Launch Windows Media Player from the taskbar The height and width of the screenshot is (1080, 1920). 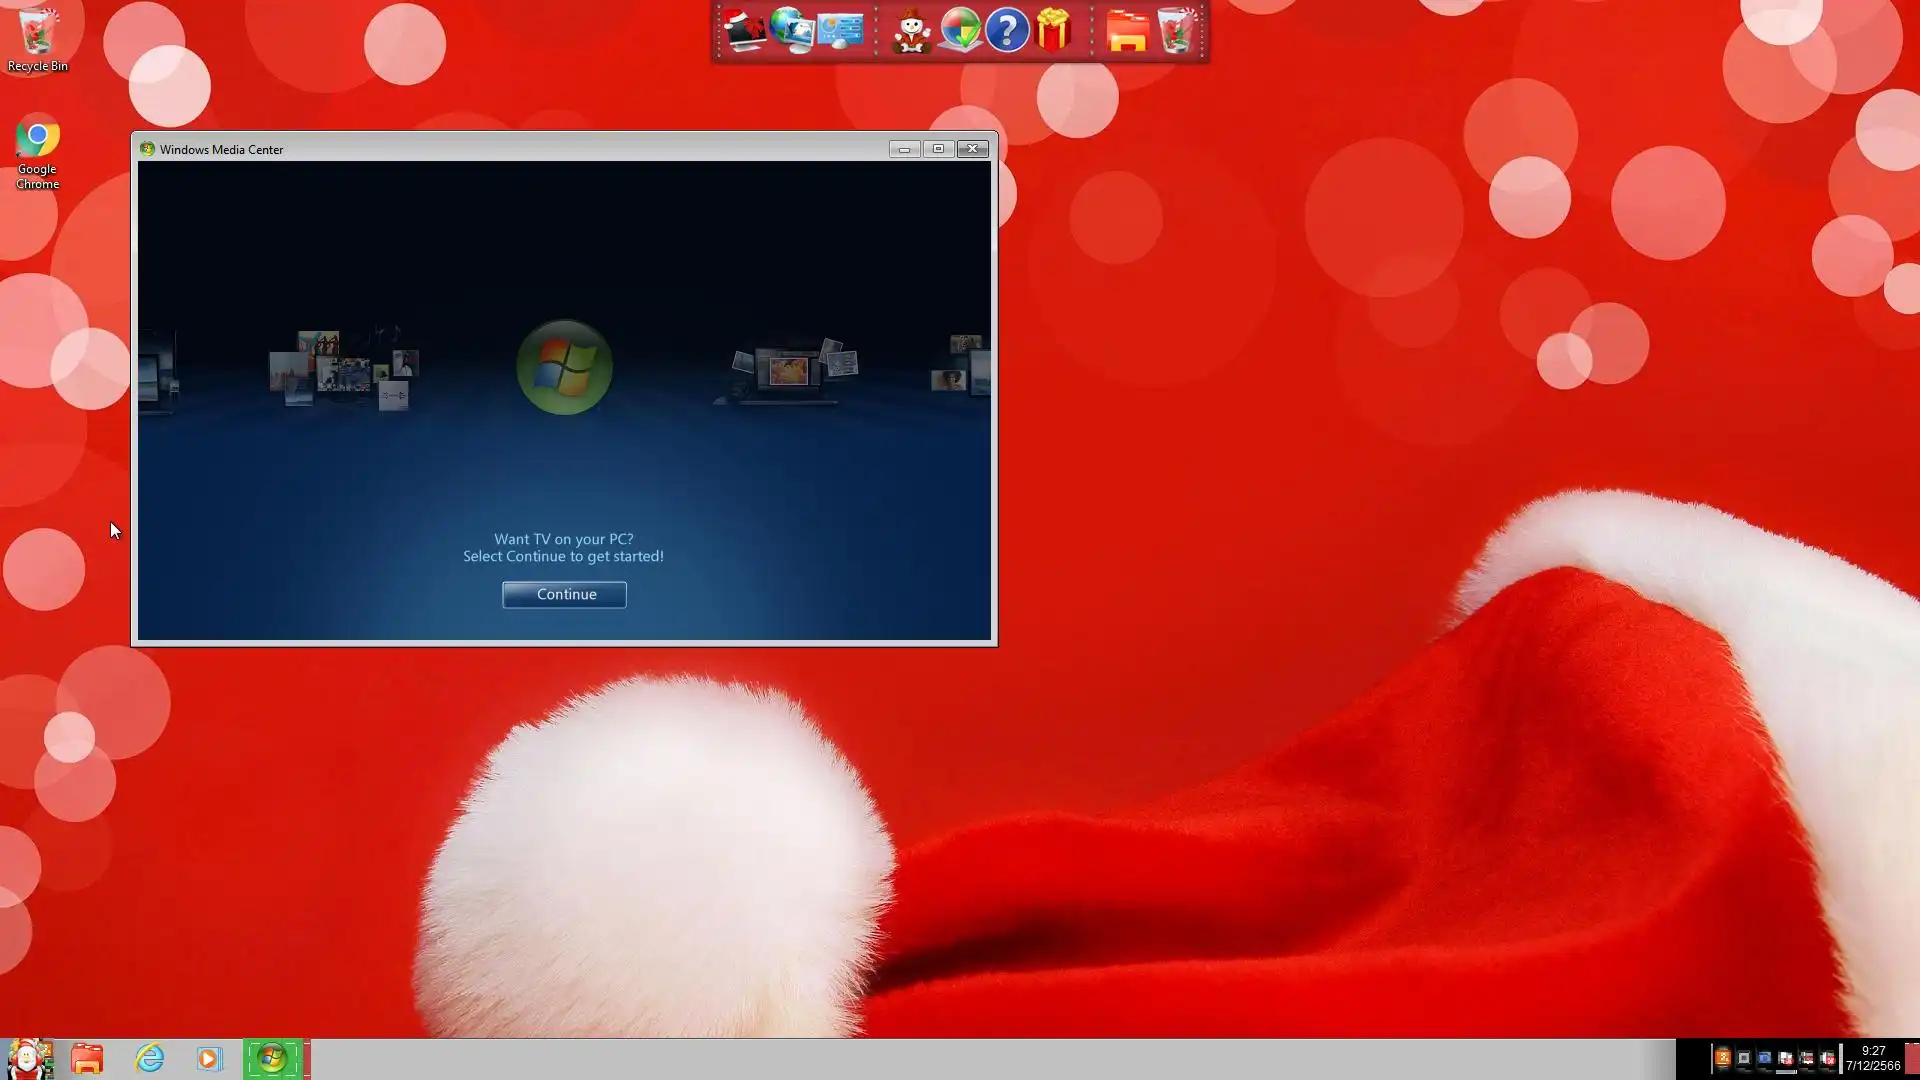pyautogui.click(x=209, y=1058)
